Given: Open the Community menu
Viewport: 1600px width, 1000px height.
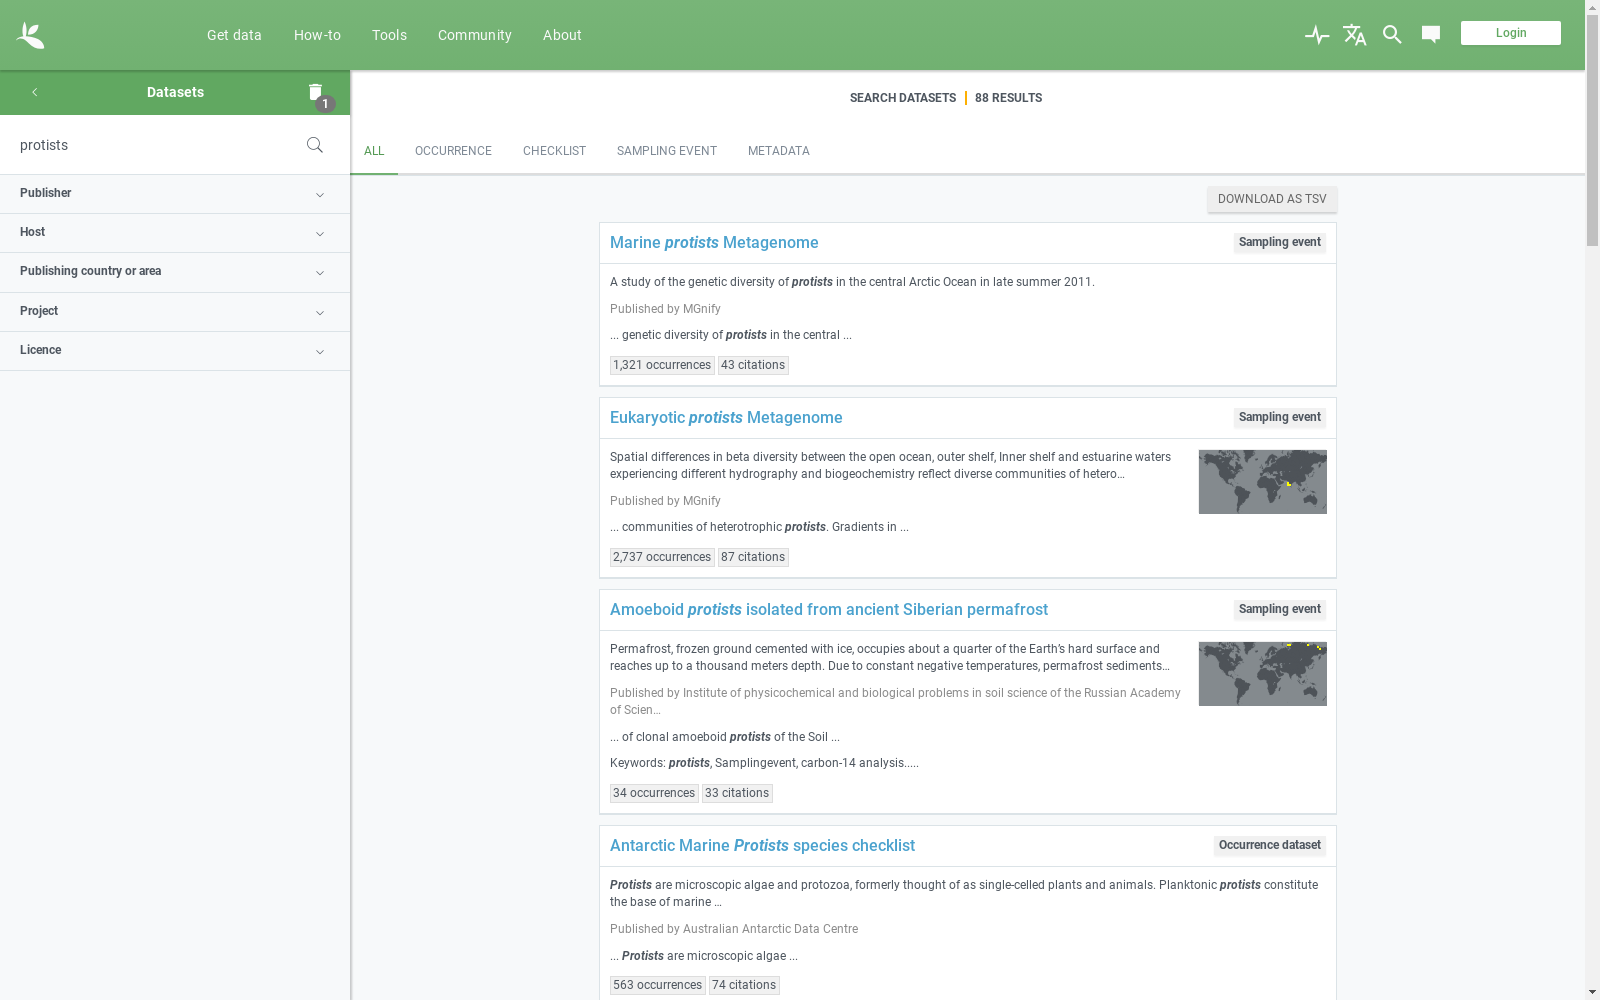Looking at the screenshot, I should click(x=474, y=35).
